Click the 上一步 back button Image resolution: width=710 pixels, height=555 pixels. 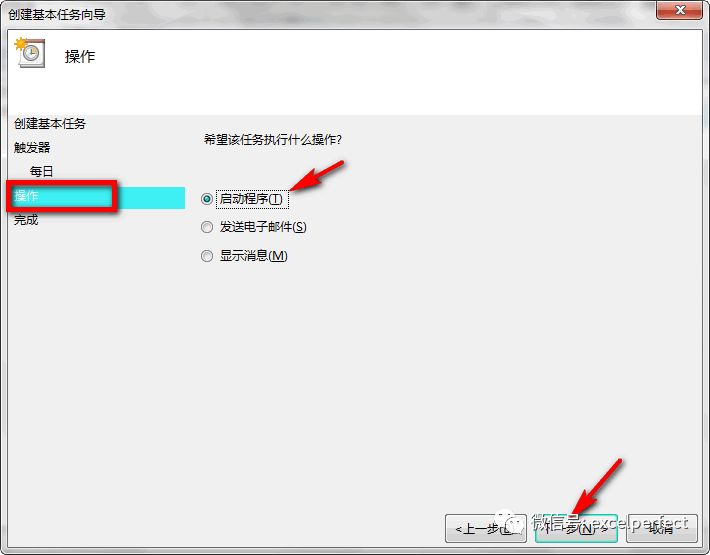[486, 528]
